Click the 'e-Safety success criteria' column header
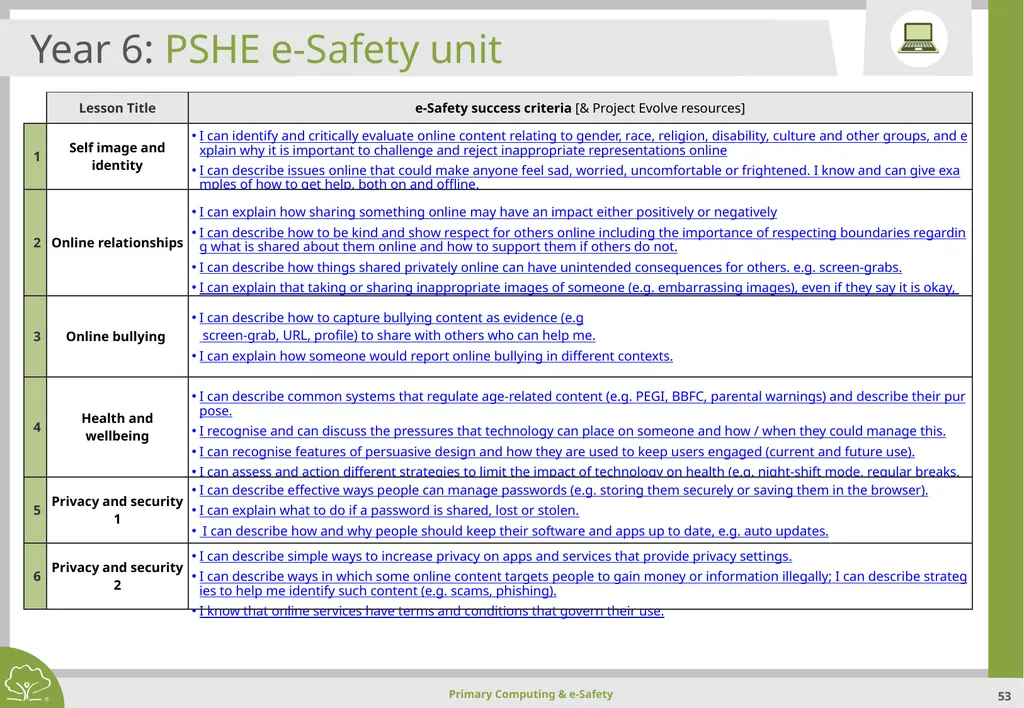The width and height of the screenshot is (1024, 708). (x=580, y=108)
